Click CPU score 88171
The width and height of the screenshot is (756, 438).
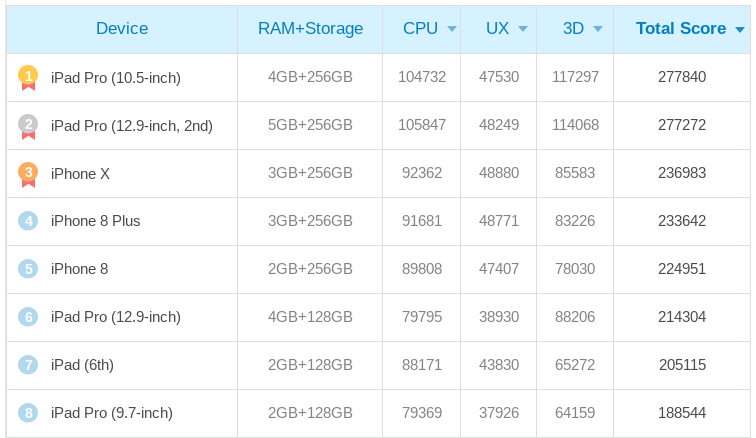click(422, 365)
